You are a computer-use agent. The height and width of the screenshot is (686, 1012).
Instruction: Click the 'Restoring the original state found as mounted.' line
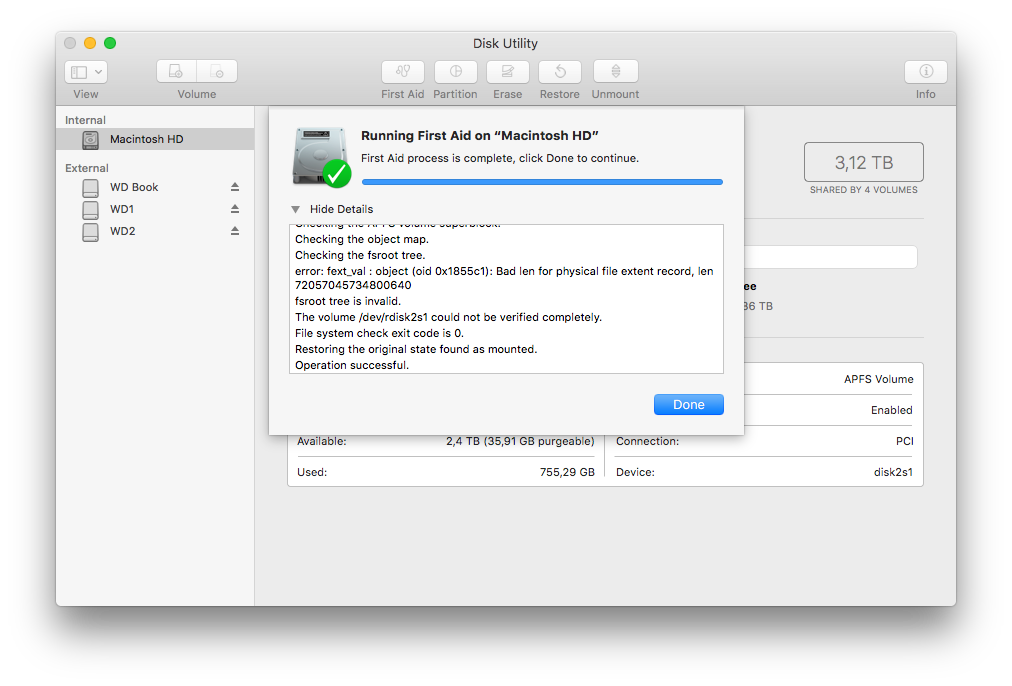pos(416,349)
